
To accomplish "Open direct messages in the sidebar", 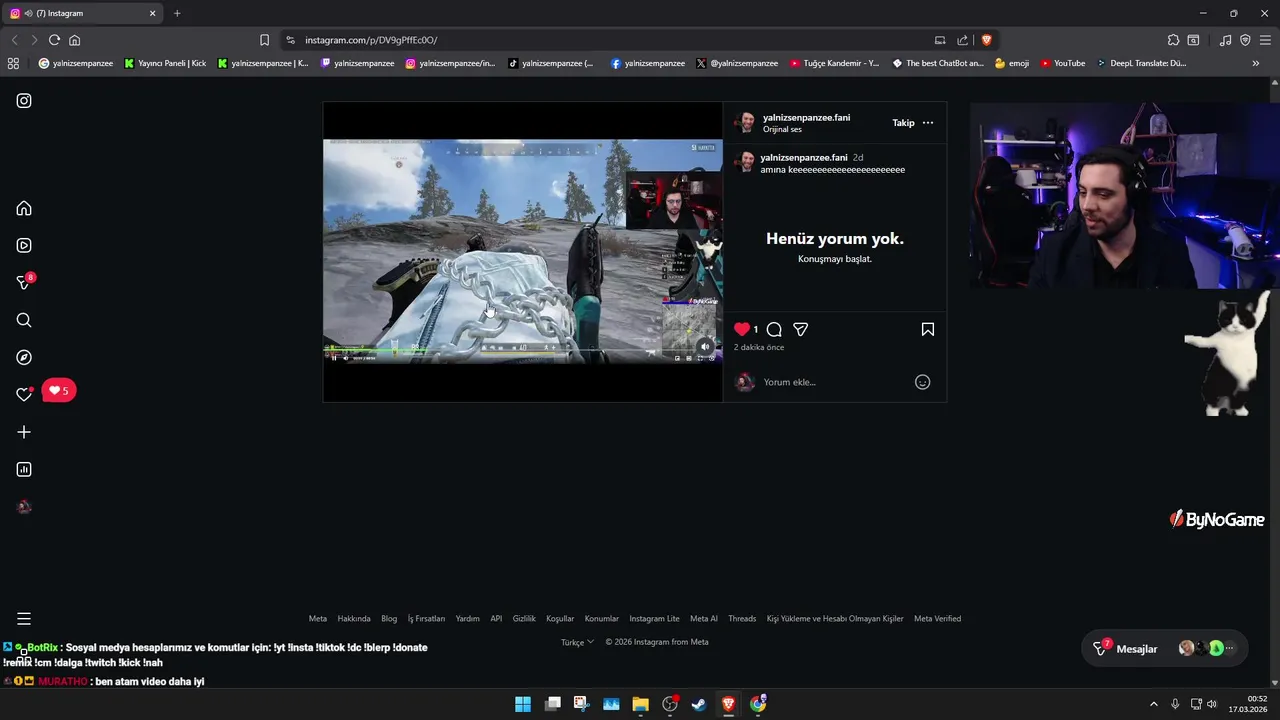I will pos(24,283).
